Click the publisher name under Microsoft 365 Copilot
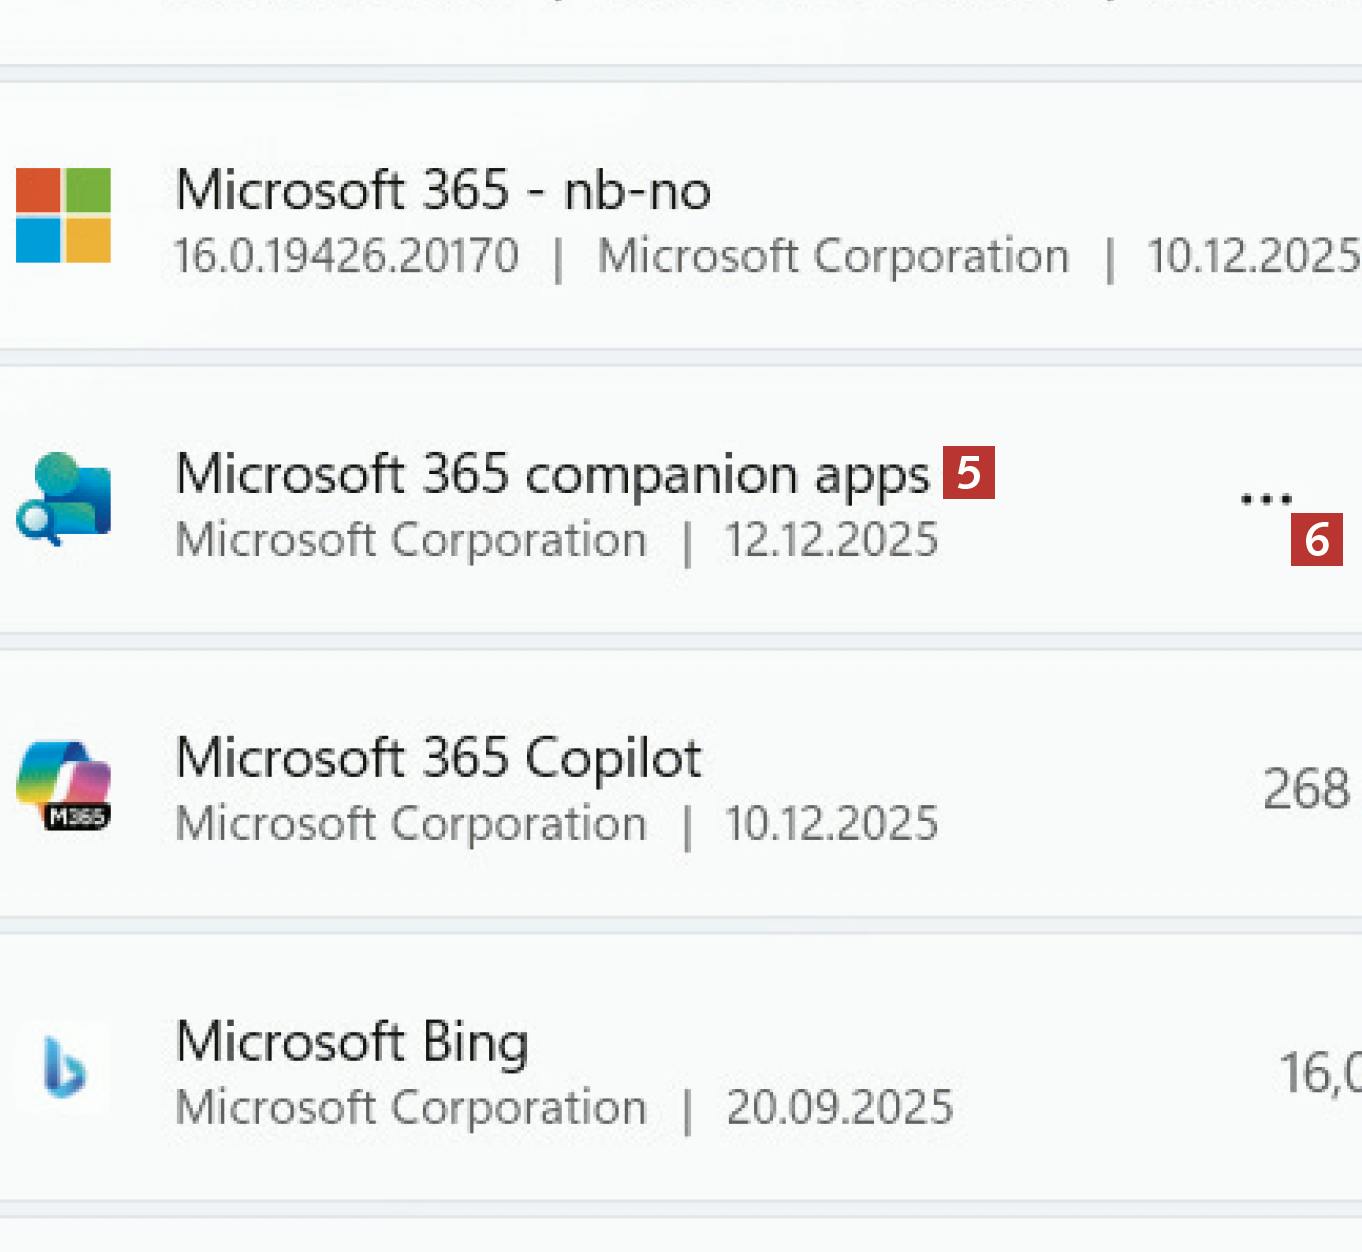This screenshot has width=1362, height=1252. (x=411, y=825)
